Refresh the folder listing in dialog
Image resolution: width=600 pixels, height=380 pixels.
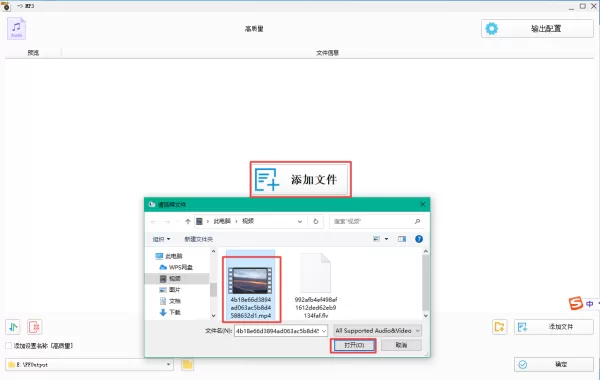[316, 222]
